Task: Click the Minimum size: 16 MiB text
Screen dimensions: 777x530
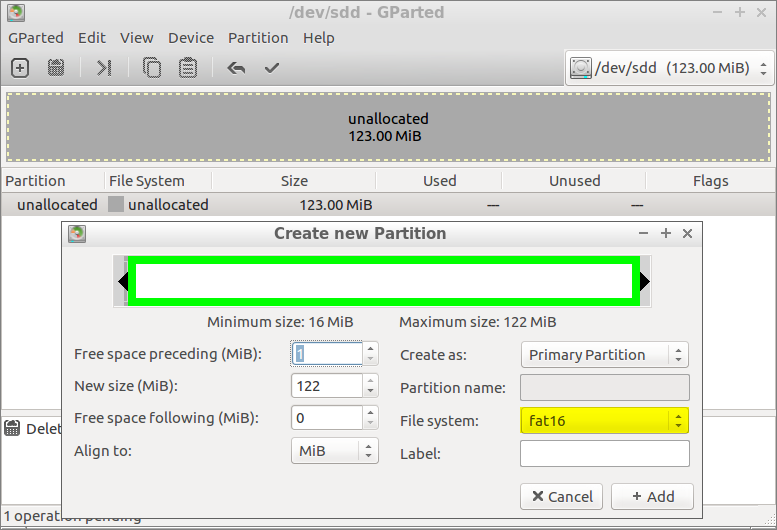Action: tap(280, 322)
